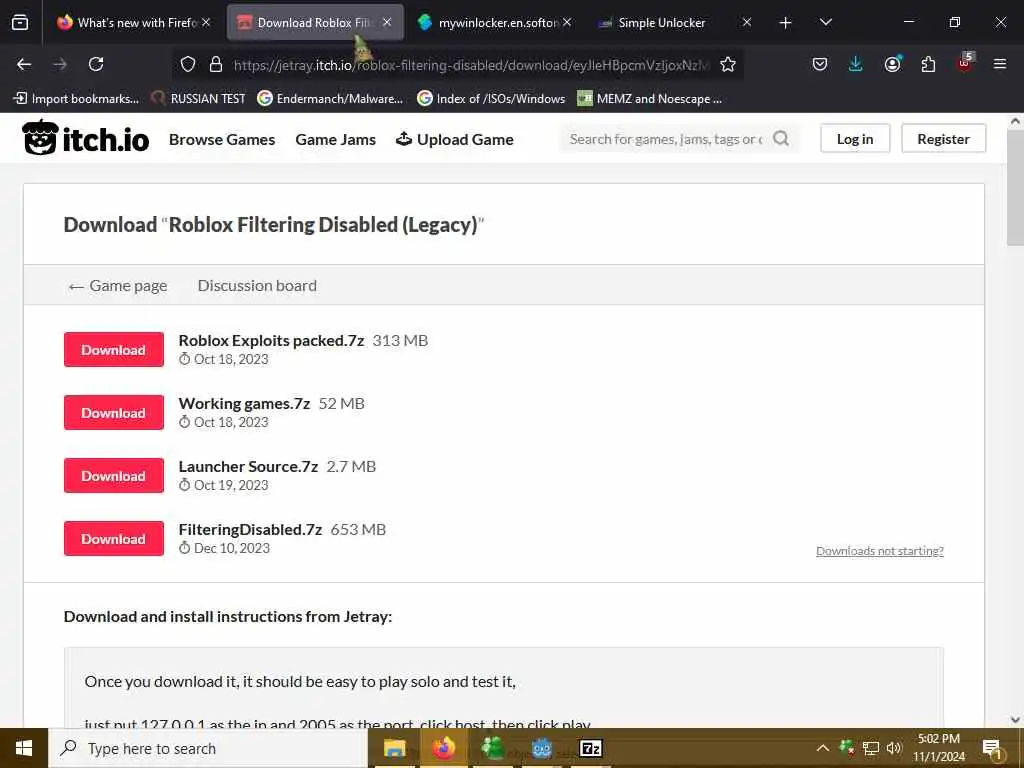This screenshot has height=768, width=1024.
Task: Click the taskbar clock showing 5:02 PM
Action: pyautogui.click(x=938, y=748)
